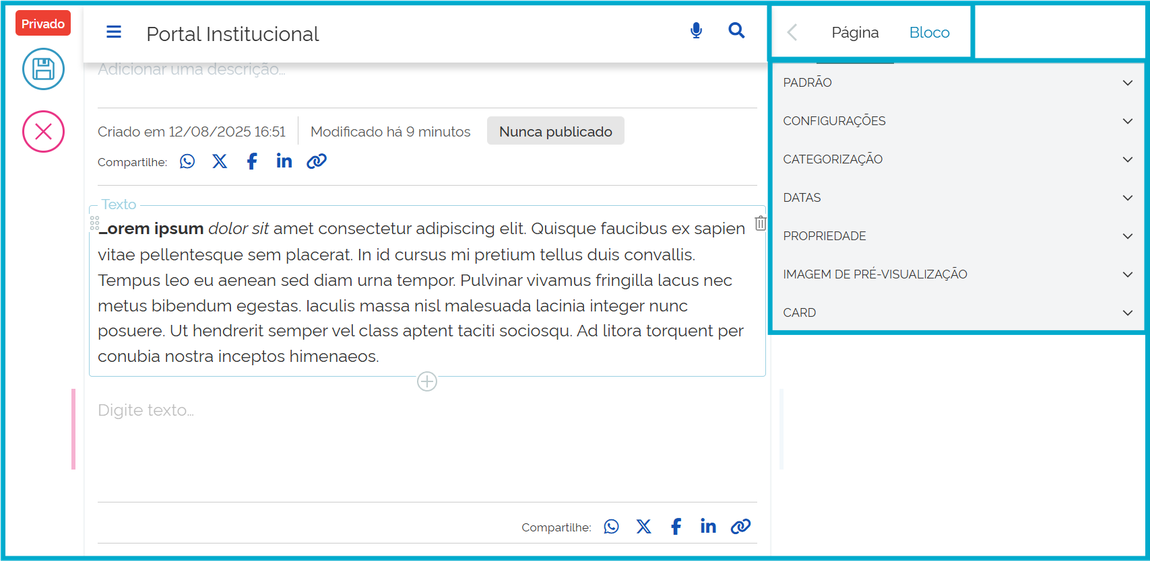Click the Nunca publicado badge
Image resolution: width=1150 pixels, height=561 pixels.
point(555,132)
